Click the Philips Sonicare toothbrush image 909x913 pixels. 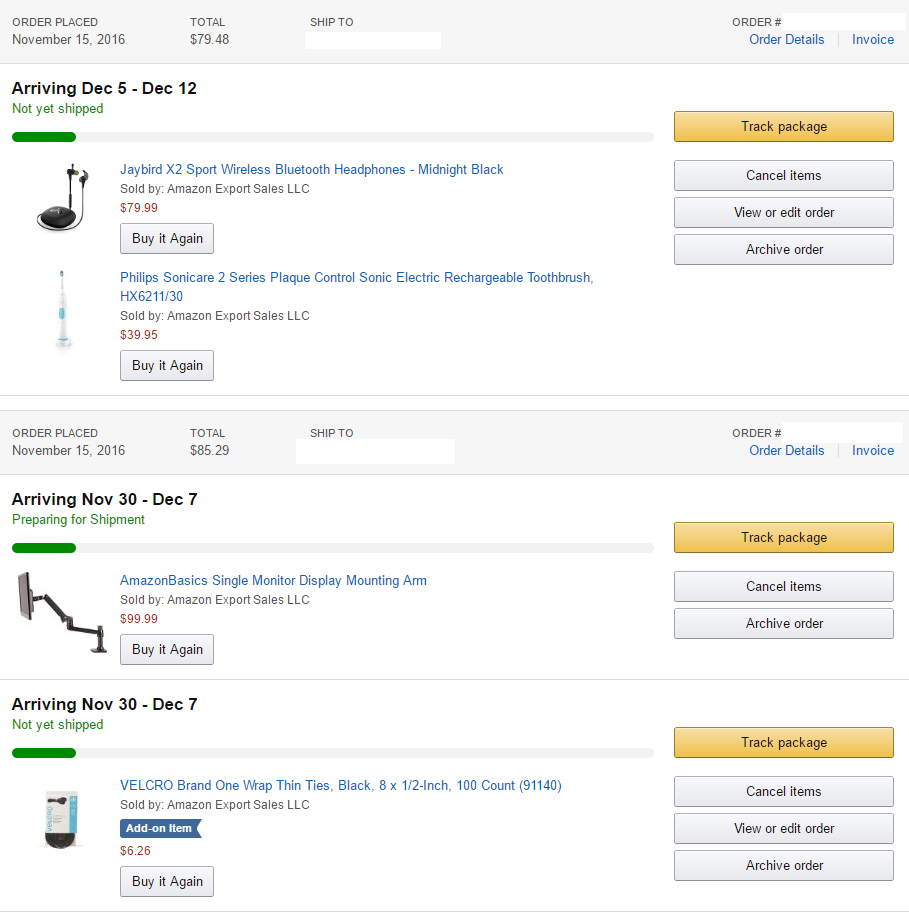click(63, 308)
